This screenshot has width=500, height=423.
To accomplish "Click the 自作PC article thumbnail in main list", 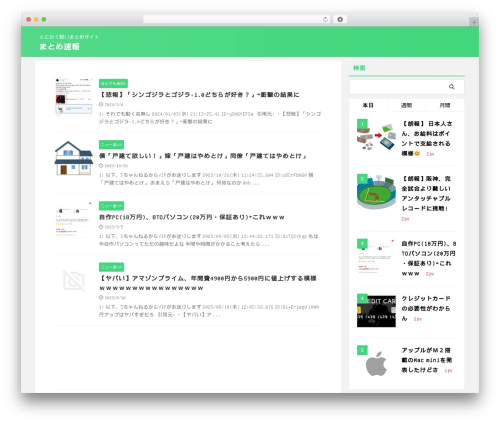I will click(x=74, y=219).
